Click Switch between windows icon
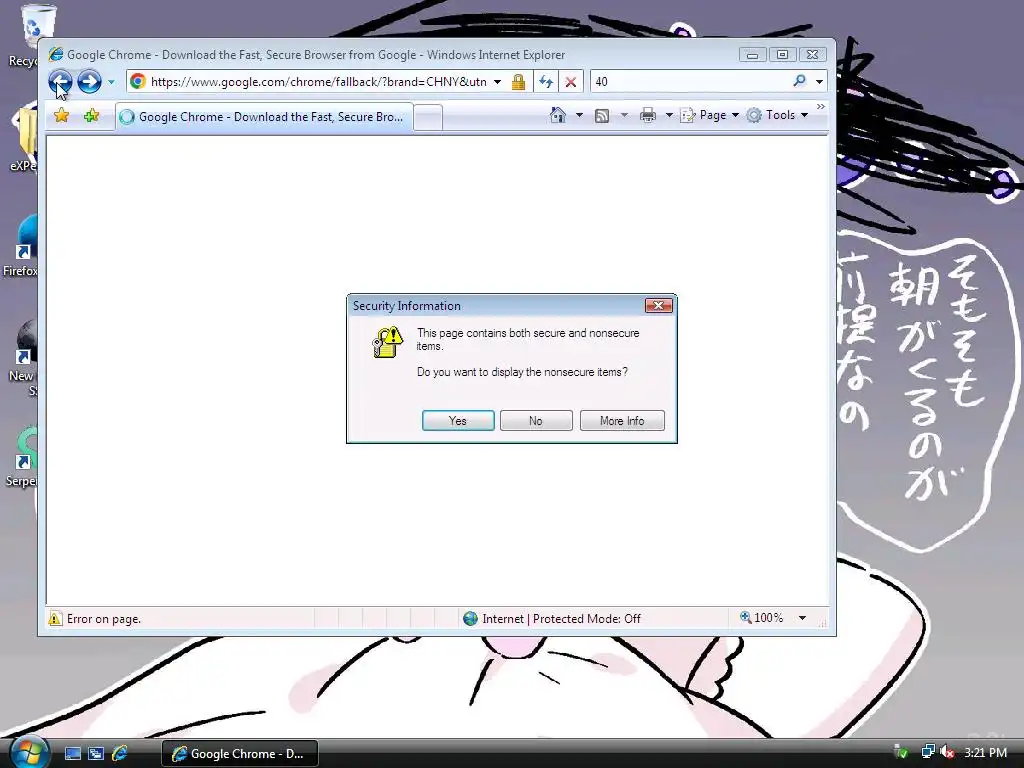The image size is (1024, 768). pos(96,754)
